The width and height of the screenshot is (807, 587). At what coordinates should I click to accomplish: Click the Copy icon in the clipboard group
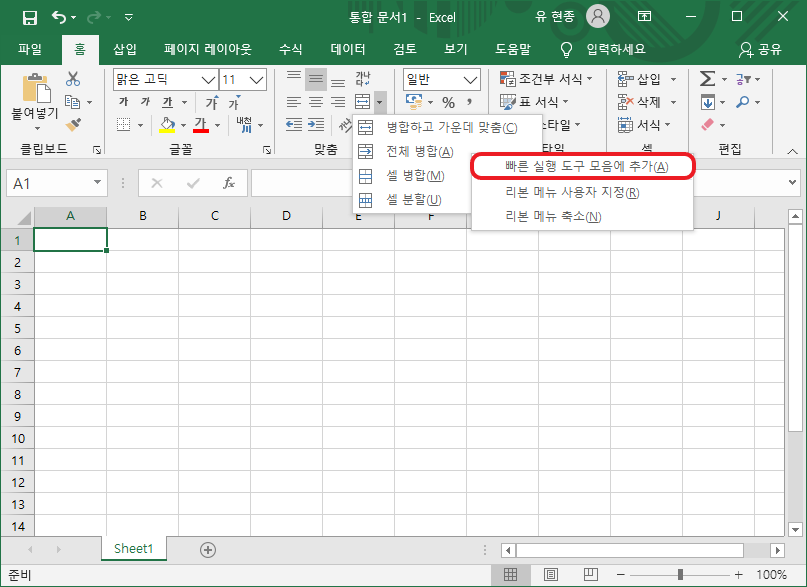point(73,102)
